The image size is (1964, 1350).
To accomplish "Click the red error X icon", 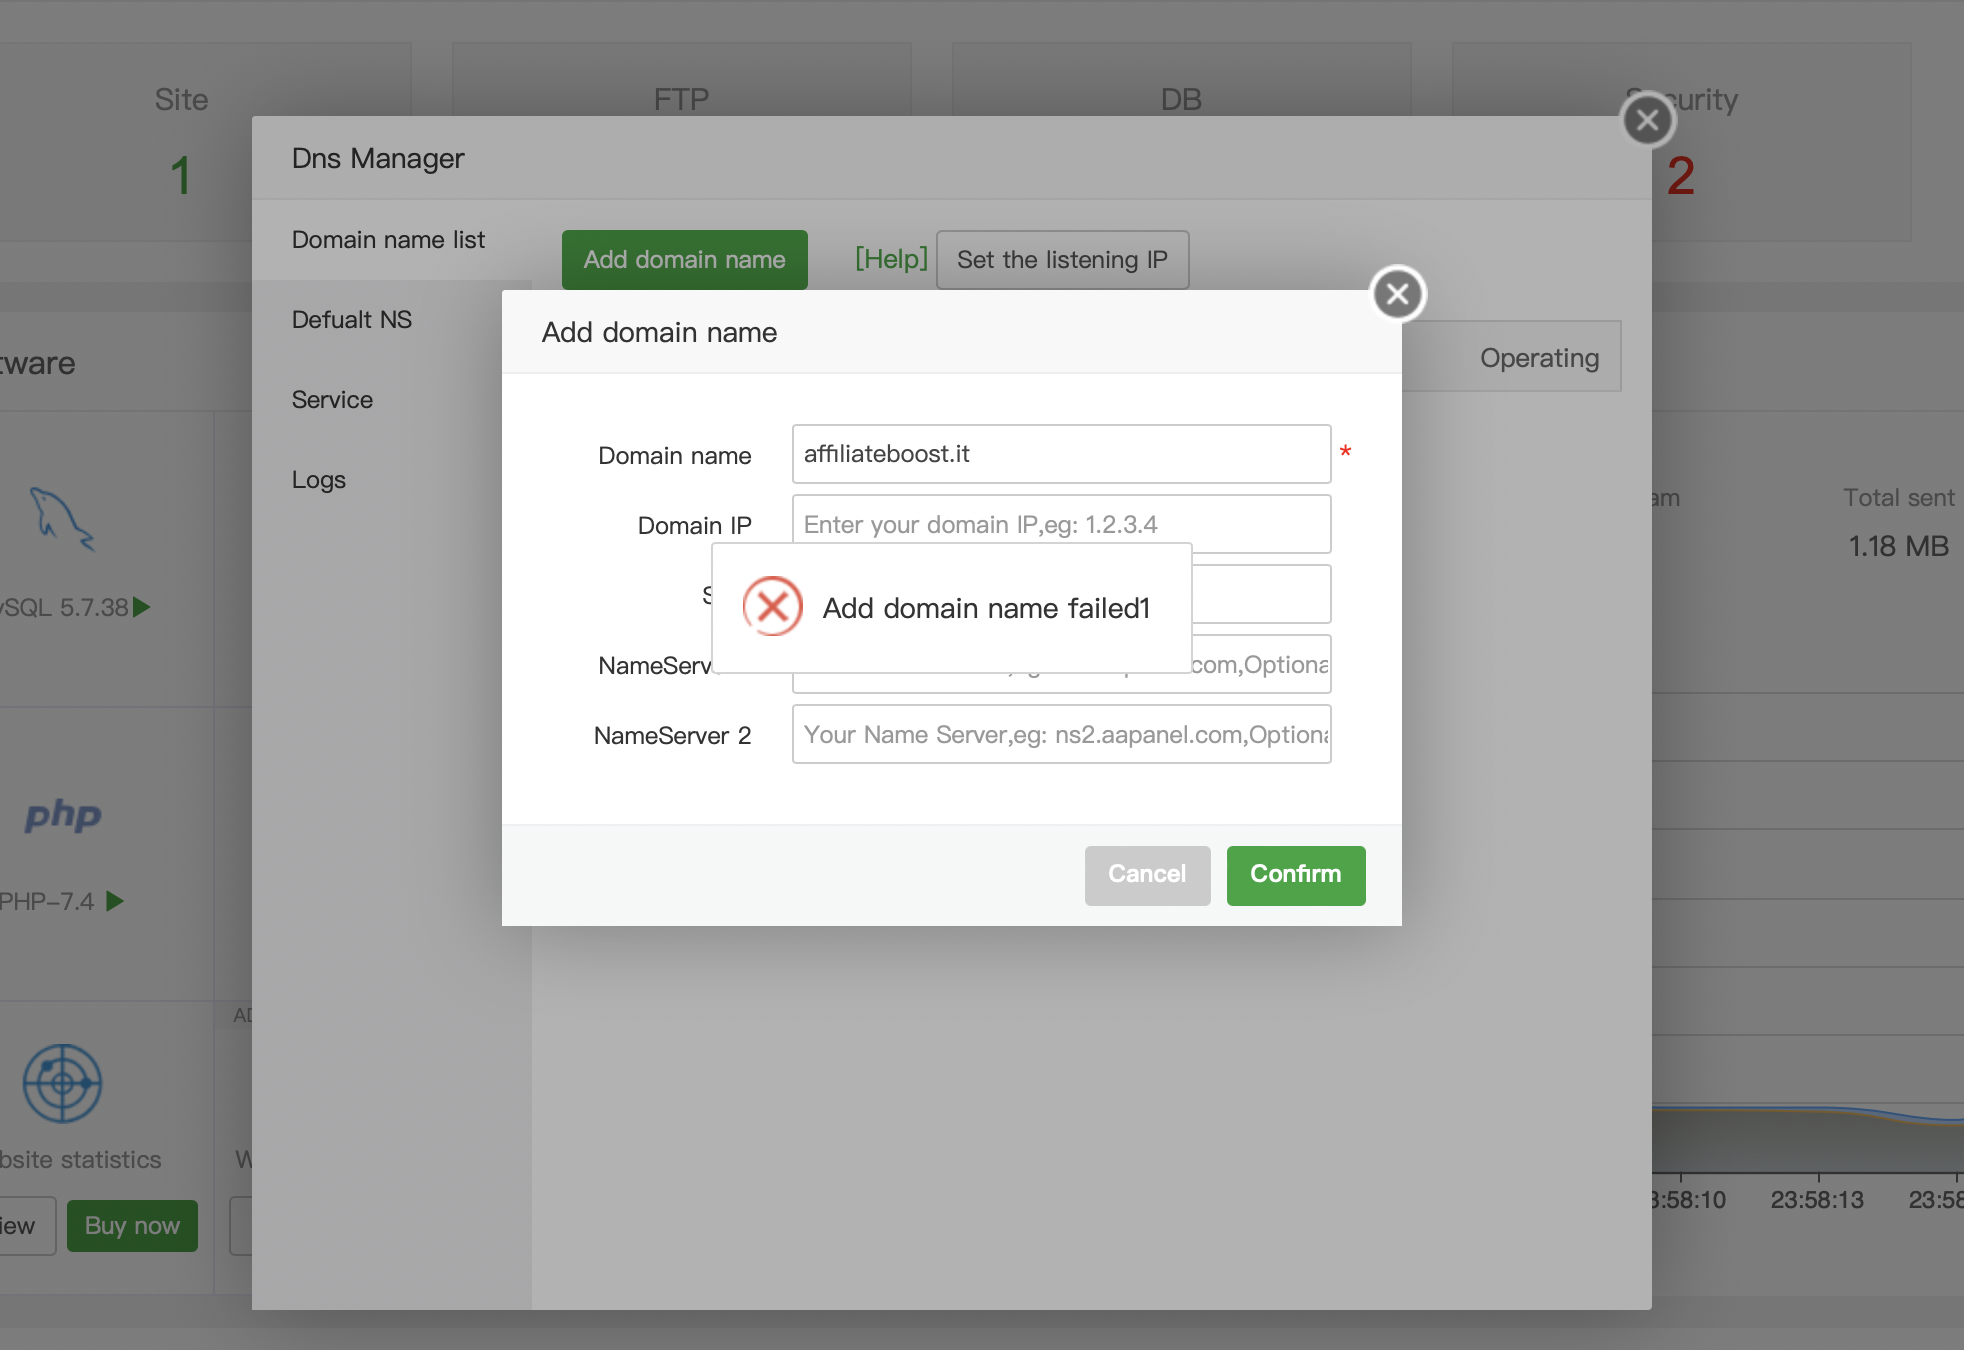I will [772, 606].
